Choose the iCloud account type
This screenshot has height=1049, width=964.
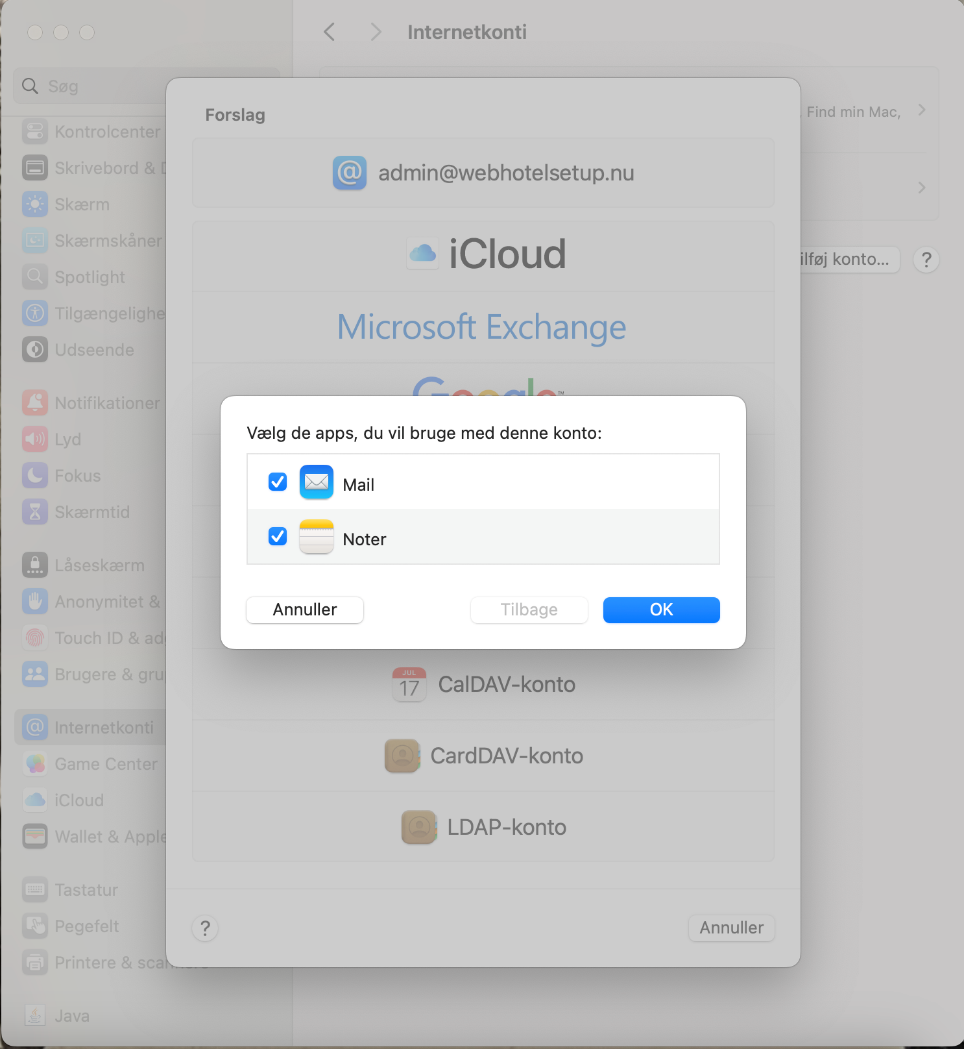point(483,255)
